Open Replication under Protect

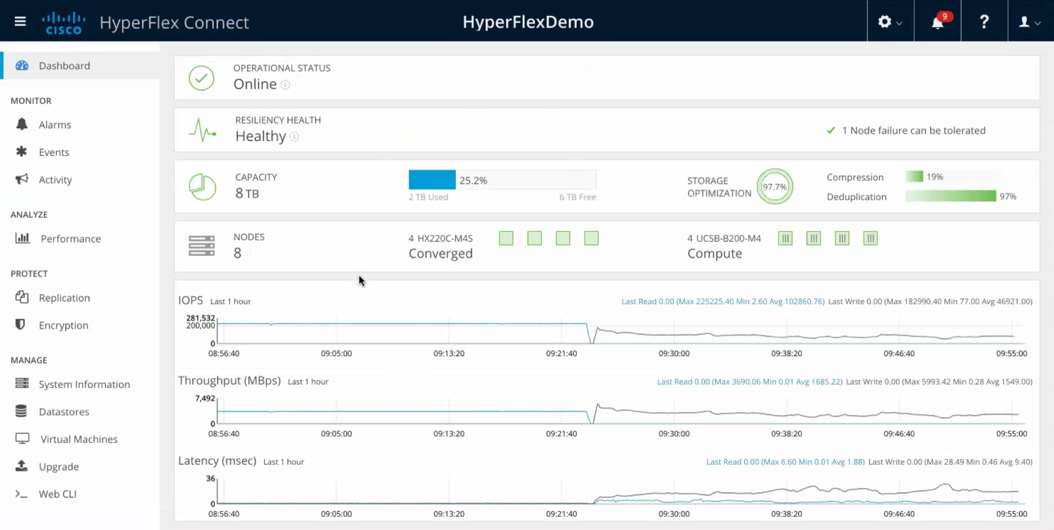tap(64, 298)
